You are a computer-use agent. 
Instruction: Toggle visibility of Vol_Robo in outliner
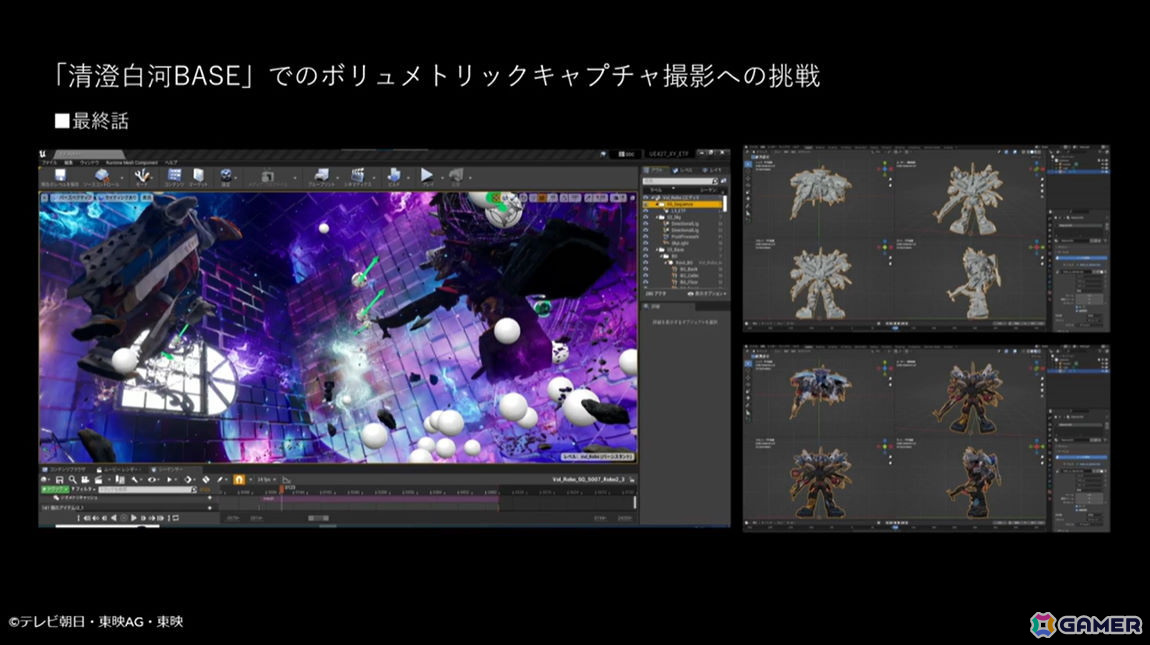coord(646,198)
